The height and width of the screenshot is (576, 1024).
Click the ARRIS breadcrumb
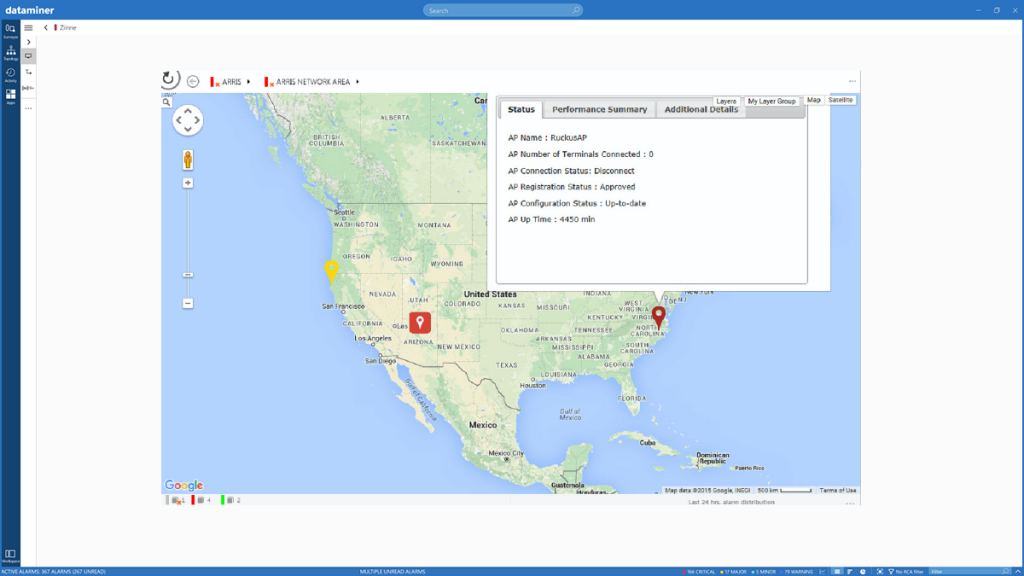tap(231, 82)
